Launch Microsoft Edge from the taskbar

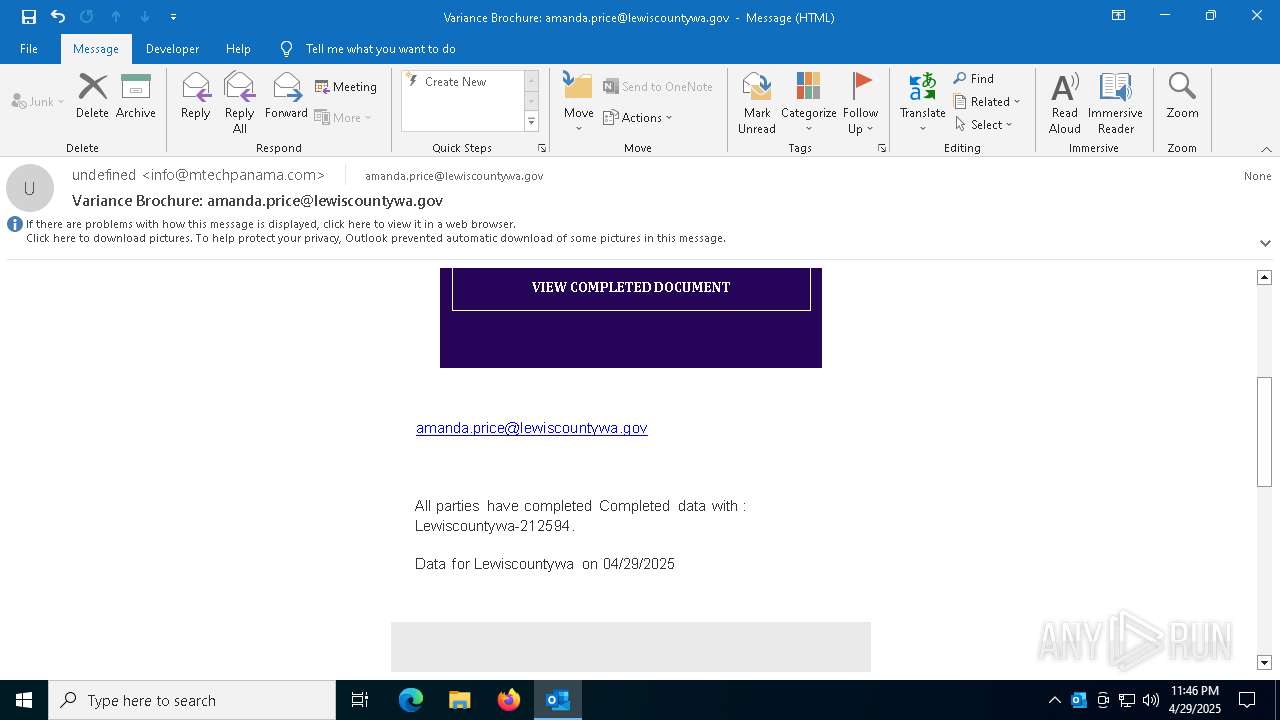tap(411, 700)
